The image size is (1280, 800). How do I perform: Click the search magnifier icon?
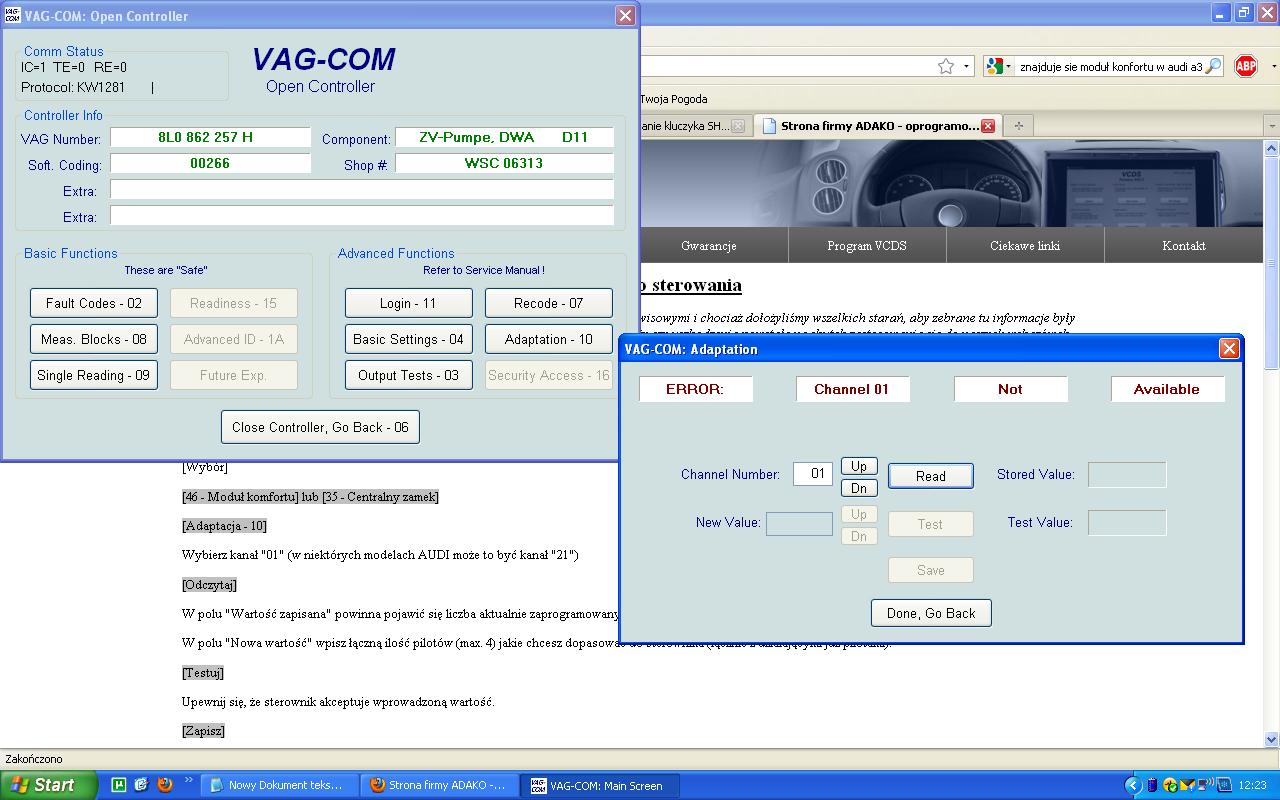[x=1213, y=66]
